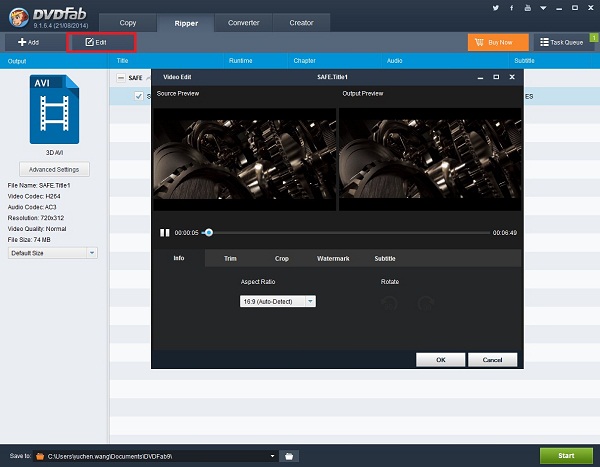Click the rotate clockwise icon

[426, 304]
